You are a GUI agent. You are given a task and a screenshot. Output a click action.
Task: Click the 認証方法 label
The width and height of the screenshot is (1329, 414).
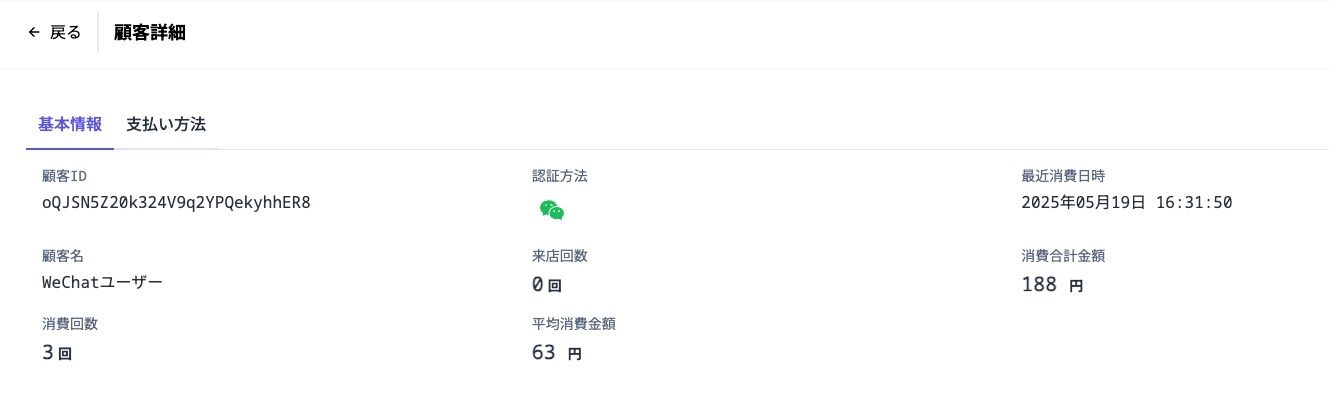pos(560,176)
